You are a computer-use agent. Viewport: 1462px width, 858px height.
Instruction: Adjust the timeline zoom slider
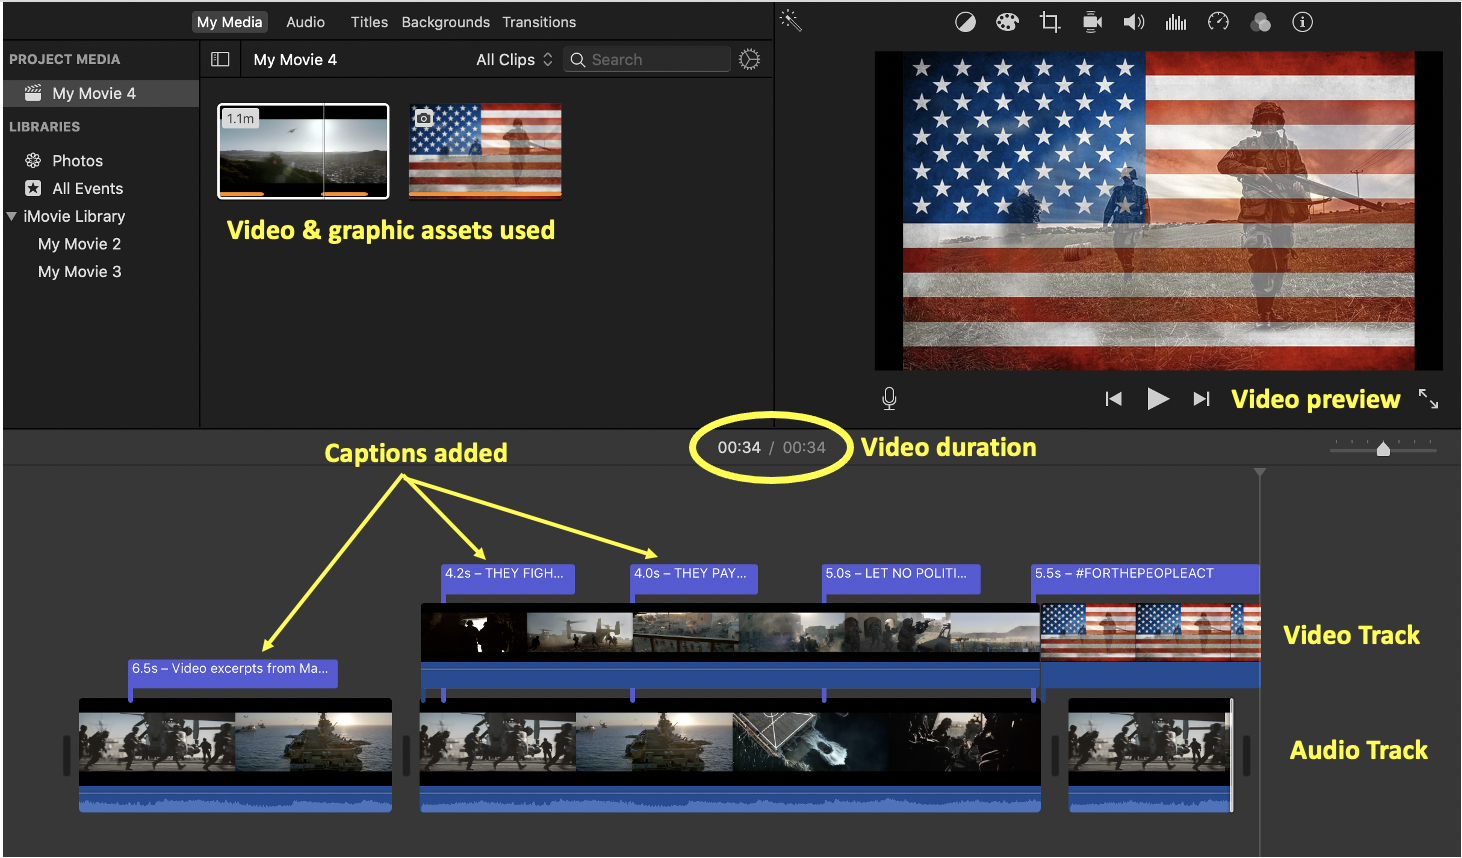pyautogui.click(x=1383, y=449)
